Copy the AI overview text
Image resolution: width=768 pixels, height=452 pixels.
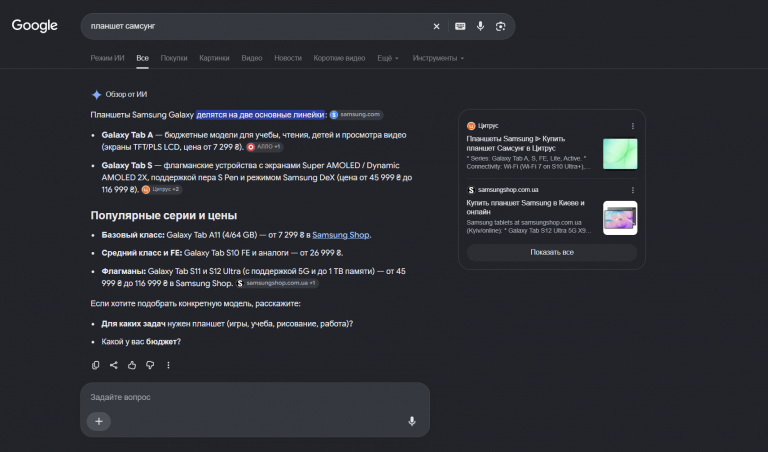pyautogui.click(x=96, y=365)
